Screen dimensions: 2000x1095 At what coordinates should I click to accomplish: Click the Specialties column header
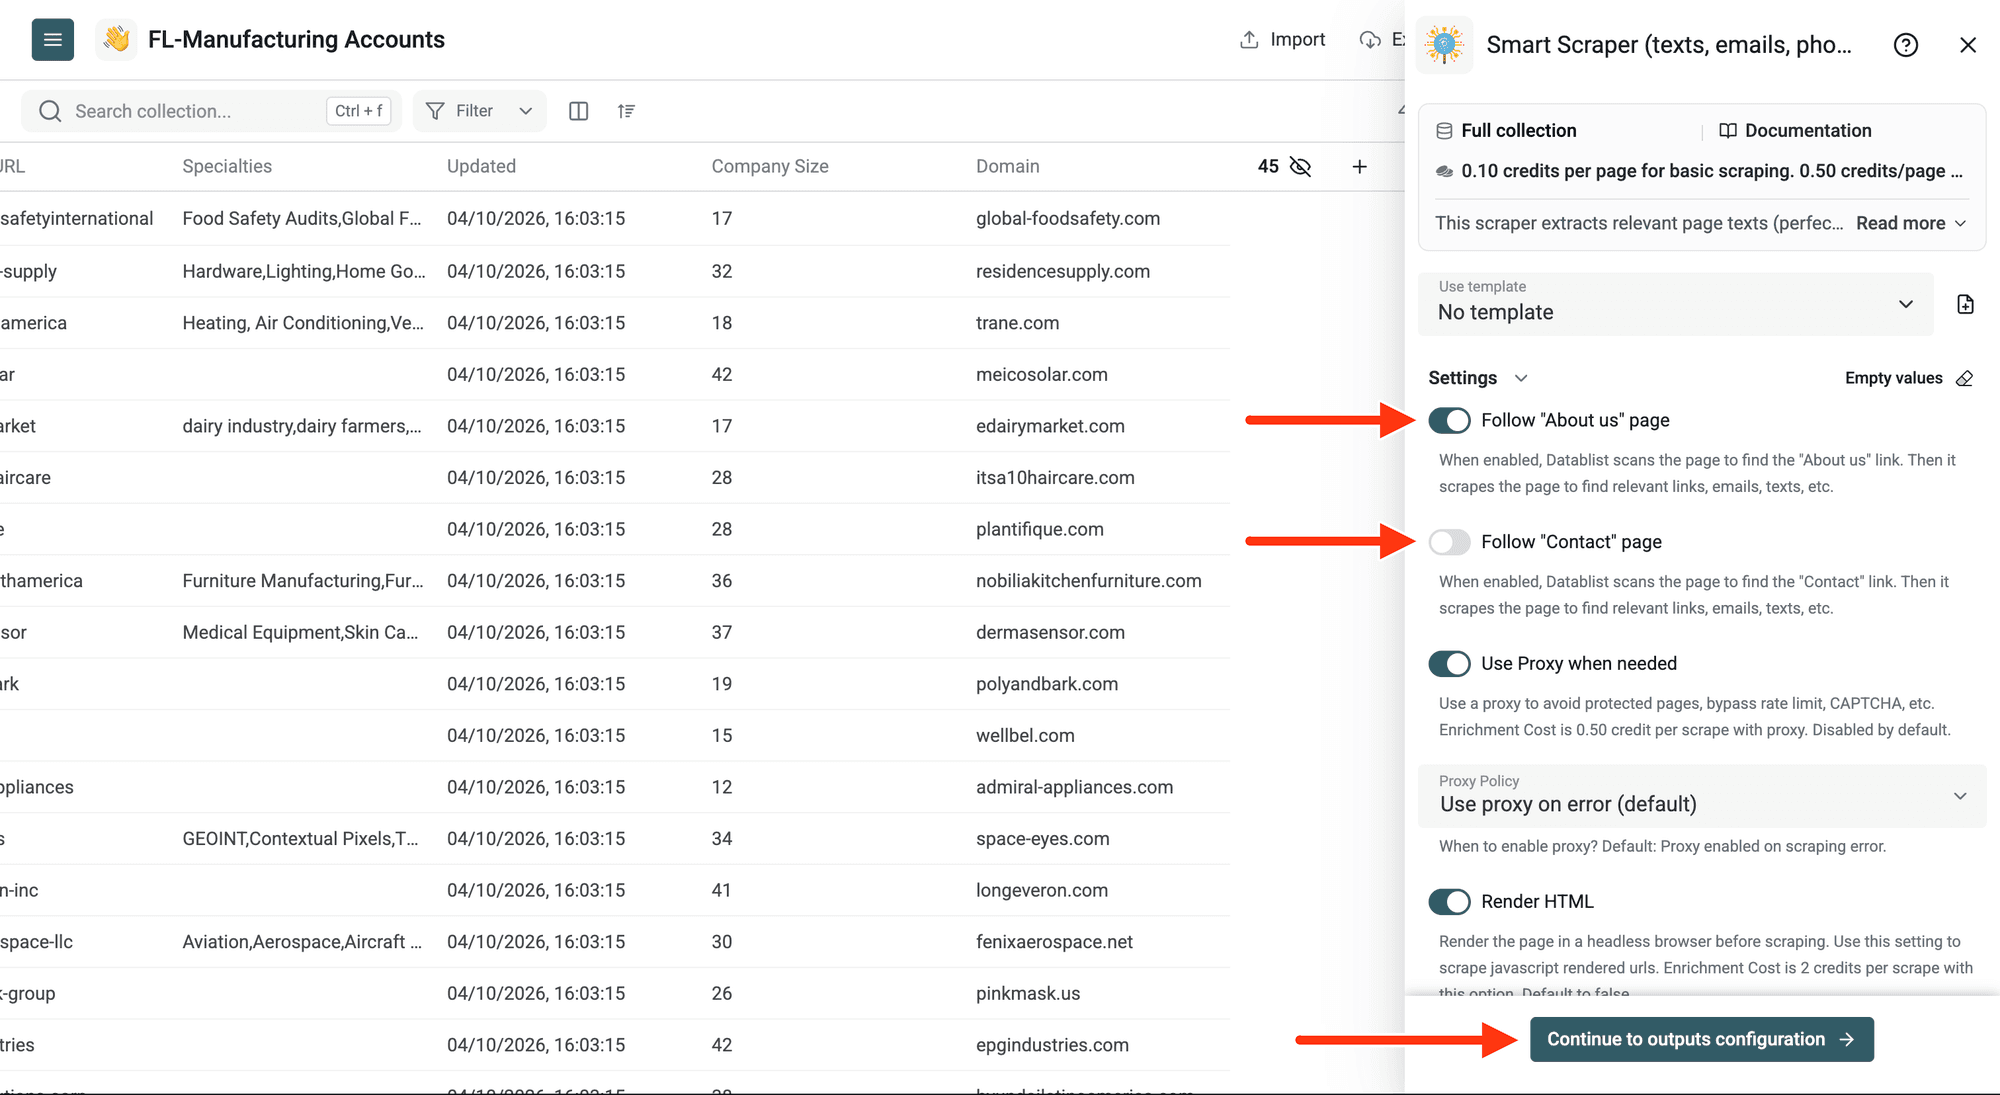coord(227,167)
